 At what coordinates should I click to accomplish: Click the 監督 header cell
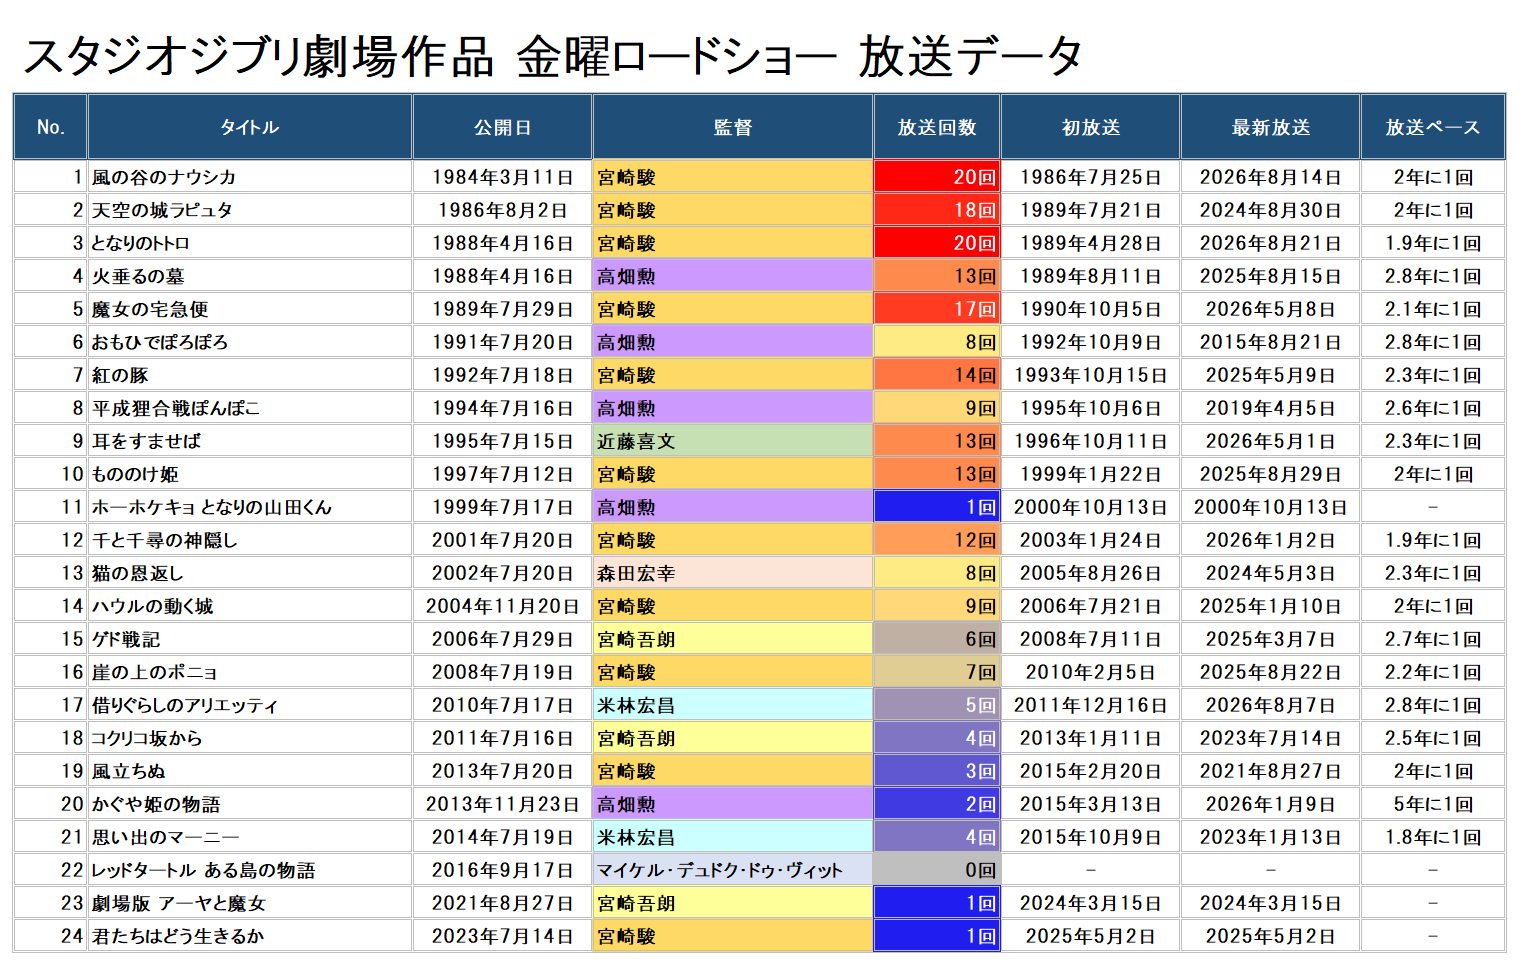click(x=733, y=127)
